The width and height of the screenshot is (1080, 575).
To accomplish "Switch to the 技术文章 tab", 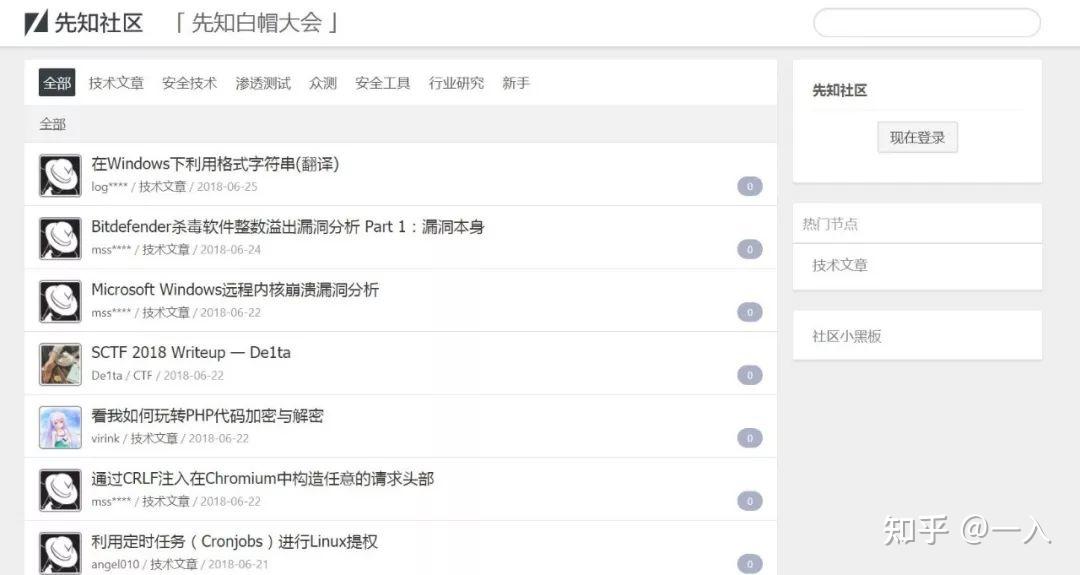I will point(116,83).
